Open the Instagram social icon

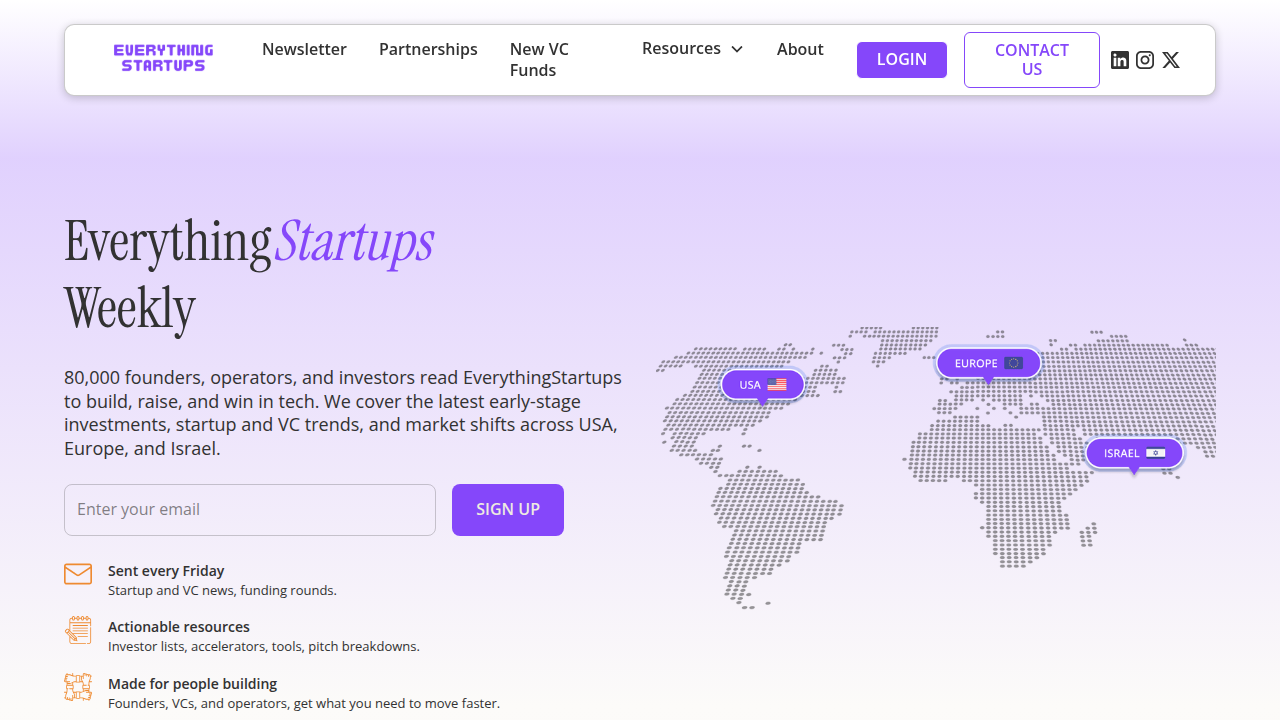coord(1145,60)
